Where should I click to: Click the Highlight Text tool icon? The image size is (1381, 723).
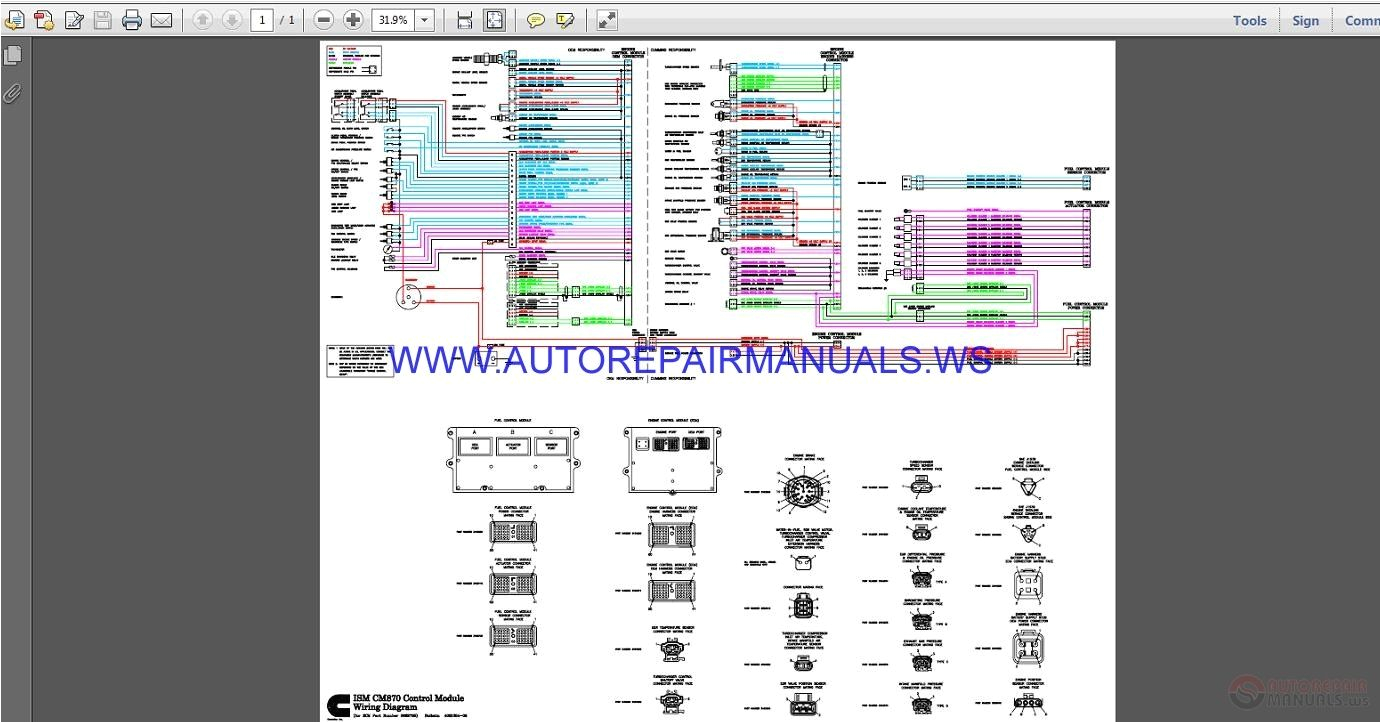coord(565,19)
